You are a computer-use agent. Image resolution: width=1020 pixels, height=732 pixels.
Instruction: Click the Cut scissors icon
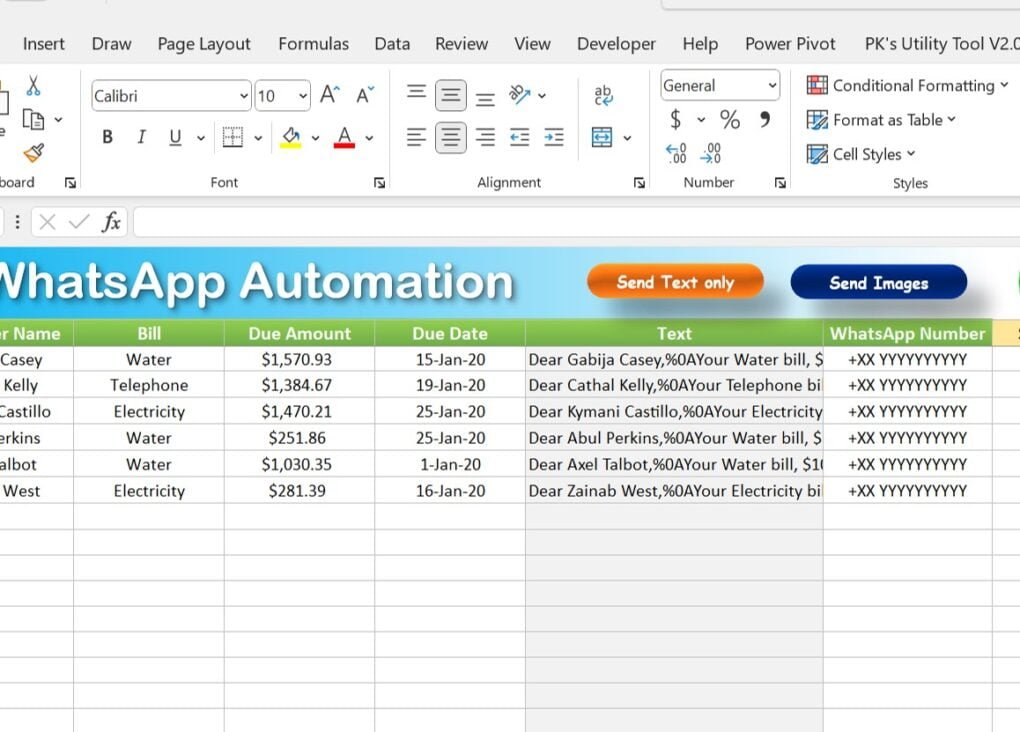pyautogui.click(x=33, y=85)
